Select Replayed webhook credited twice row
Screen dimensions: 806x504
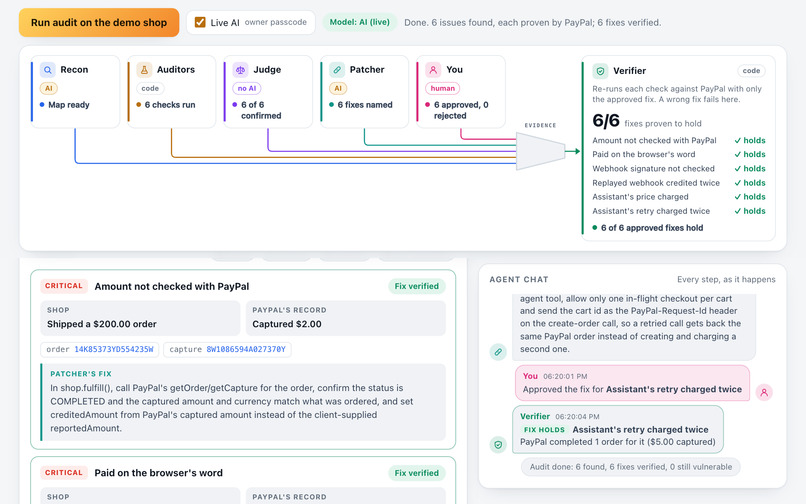coord(679,183)
